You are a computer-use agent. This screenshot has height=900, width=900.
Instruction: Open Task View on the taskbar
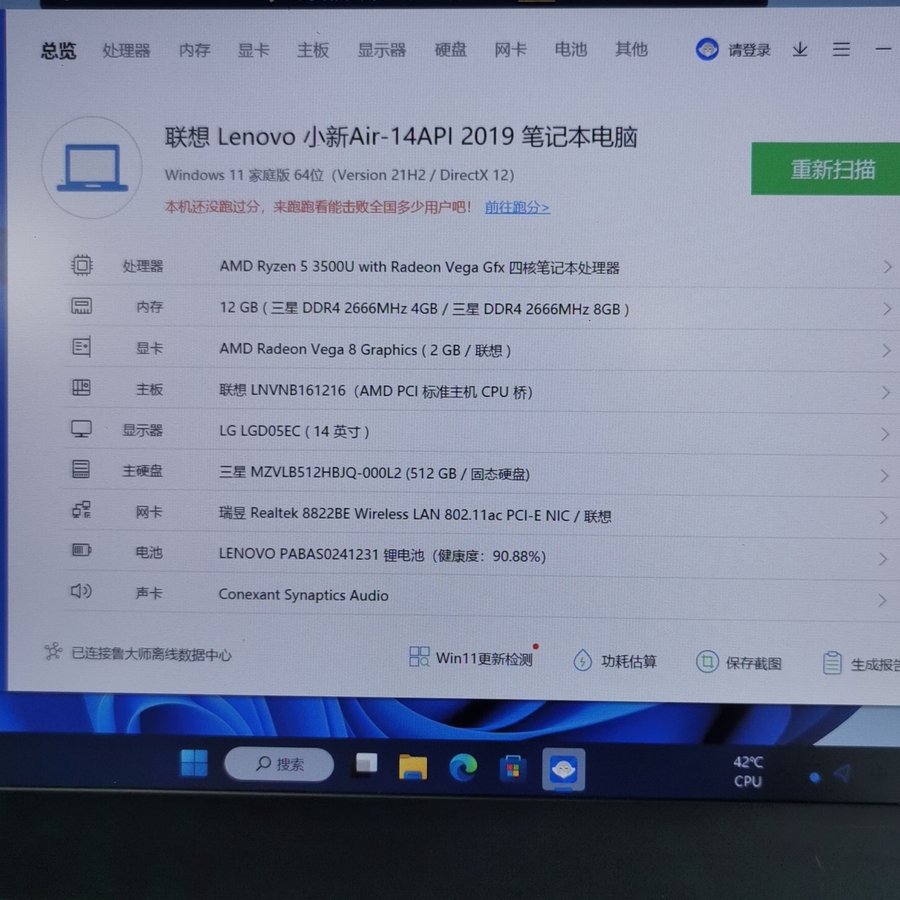(366, 765)
